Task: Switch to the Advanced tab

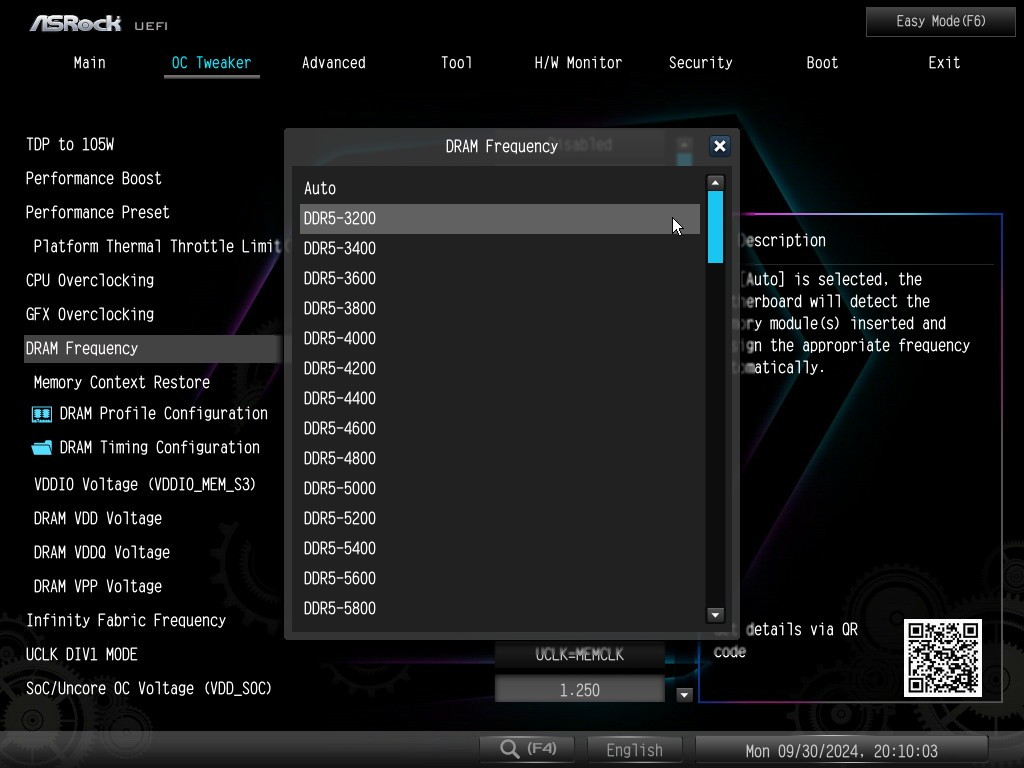Action: tap(333, 63)
